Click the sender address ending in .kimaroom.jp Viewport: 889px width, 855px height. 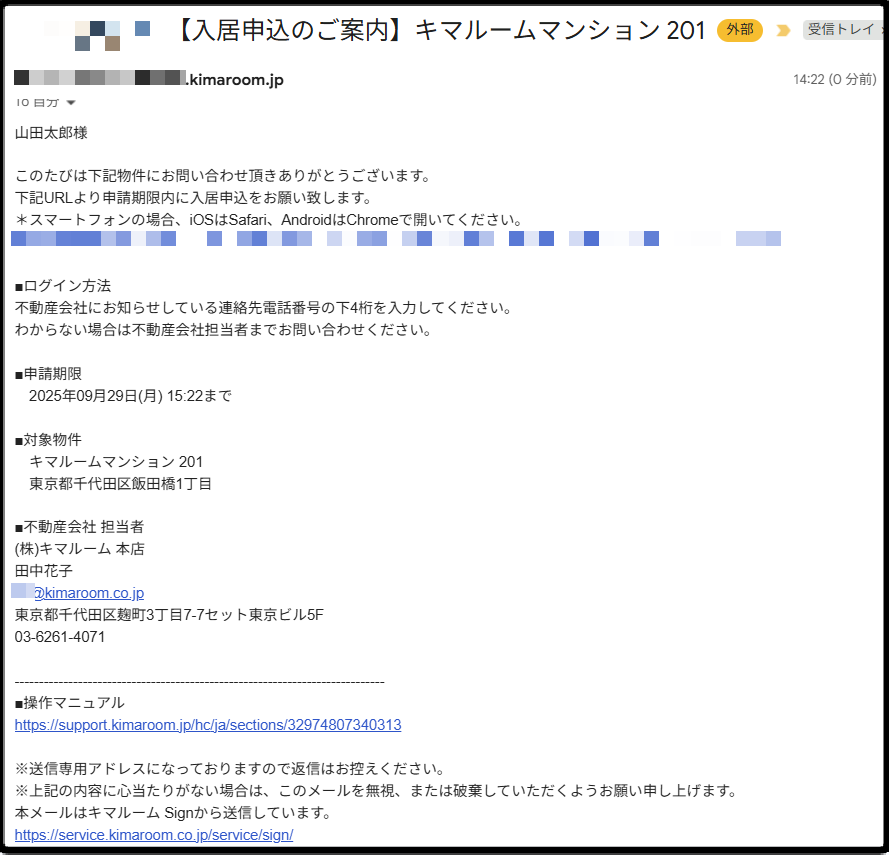[149, 79]
